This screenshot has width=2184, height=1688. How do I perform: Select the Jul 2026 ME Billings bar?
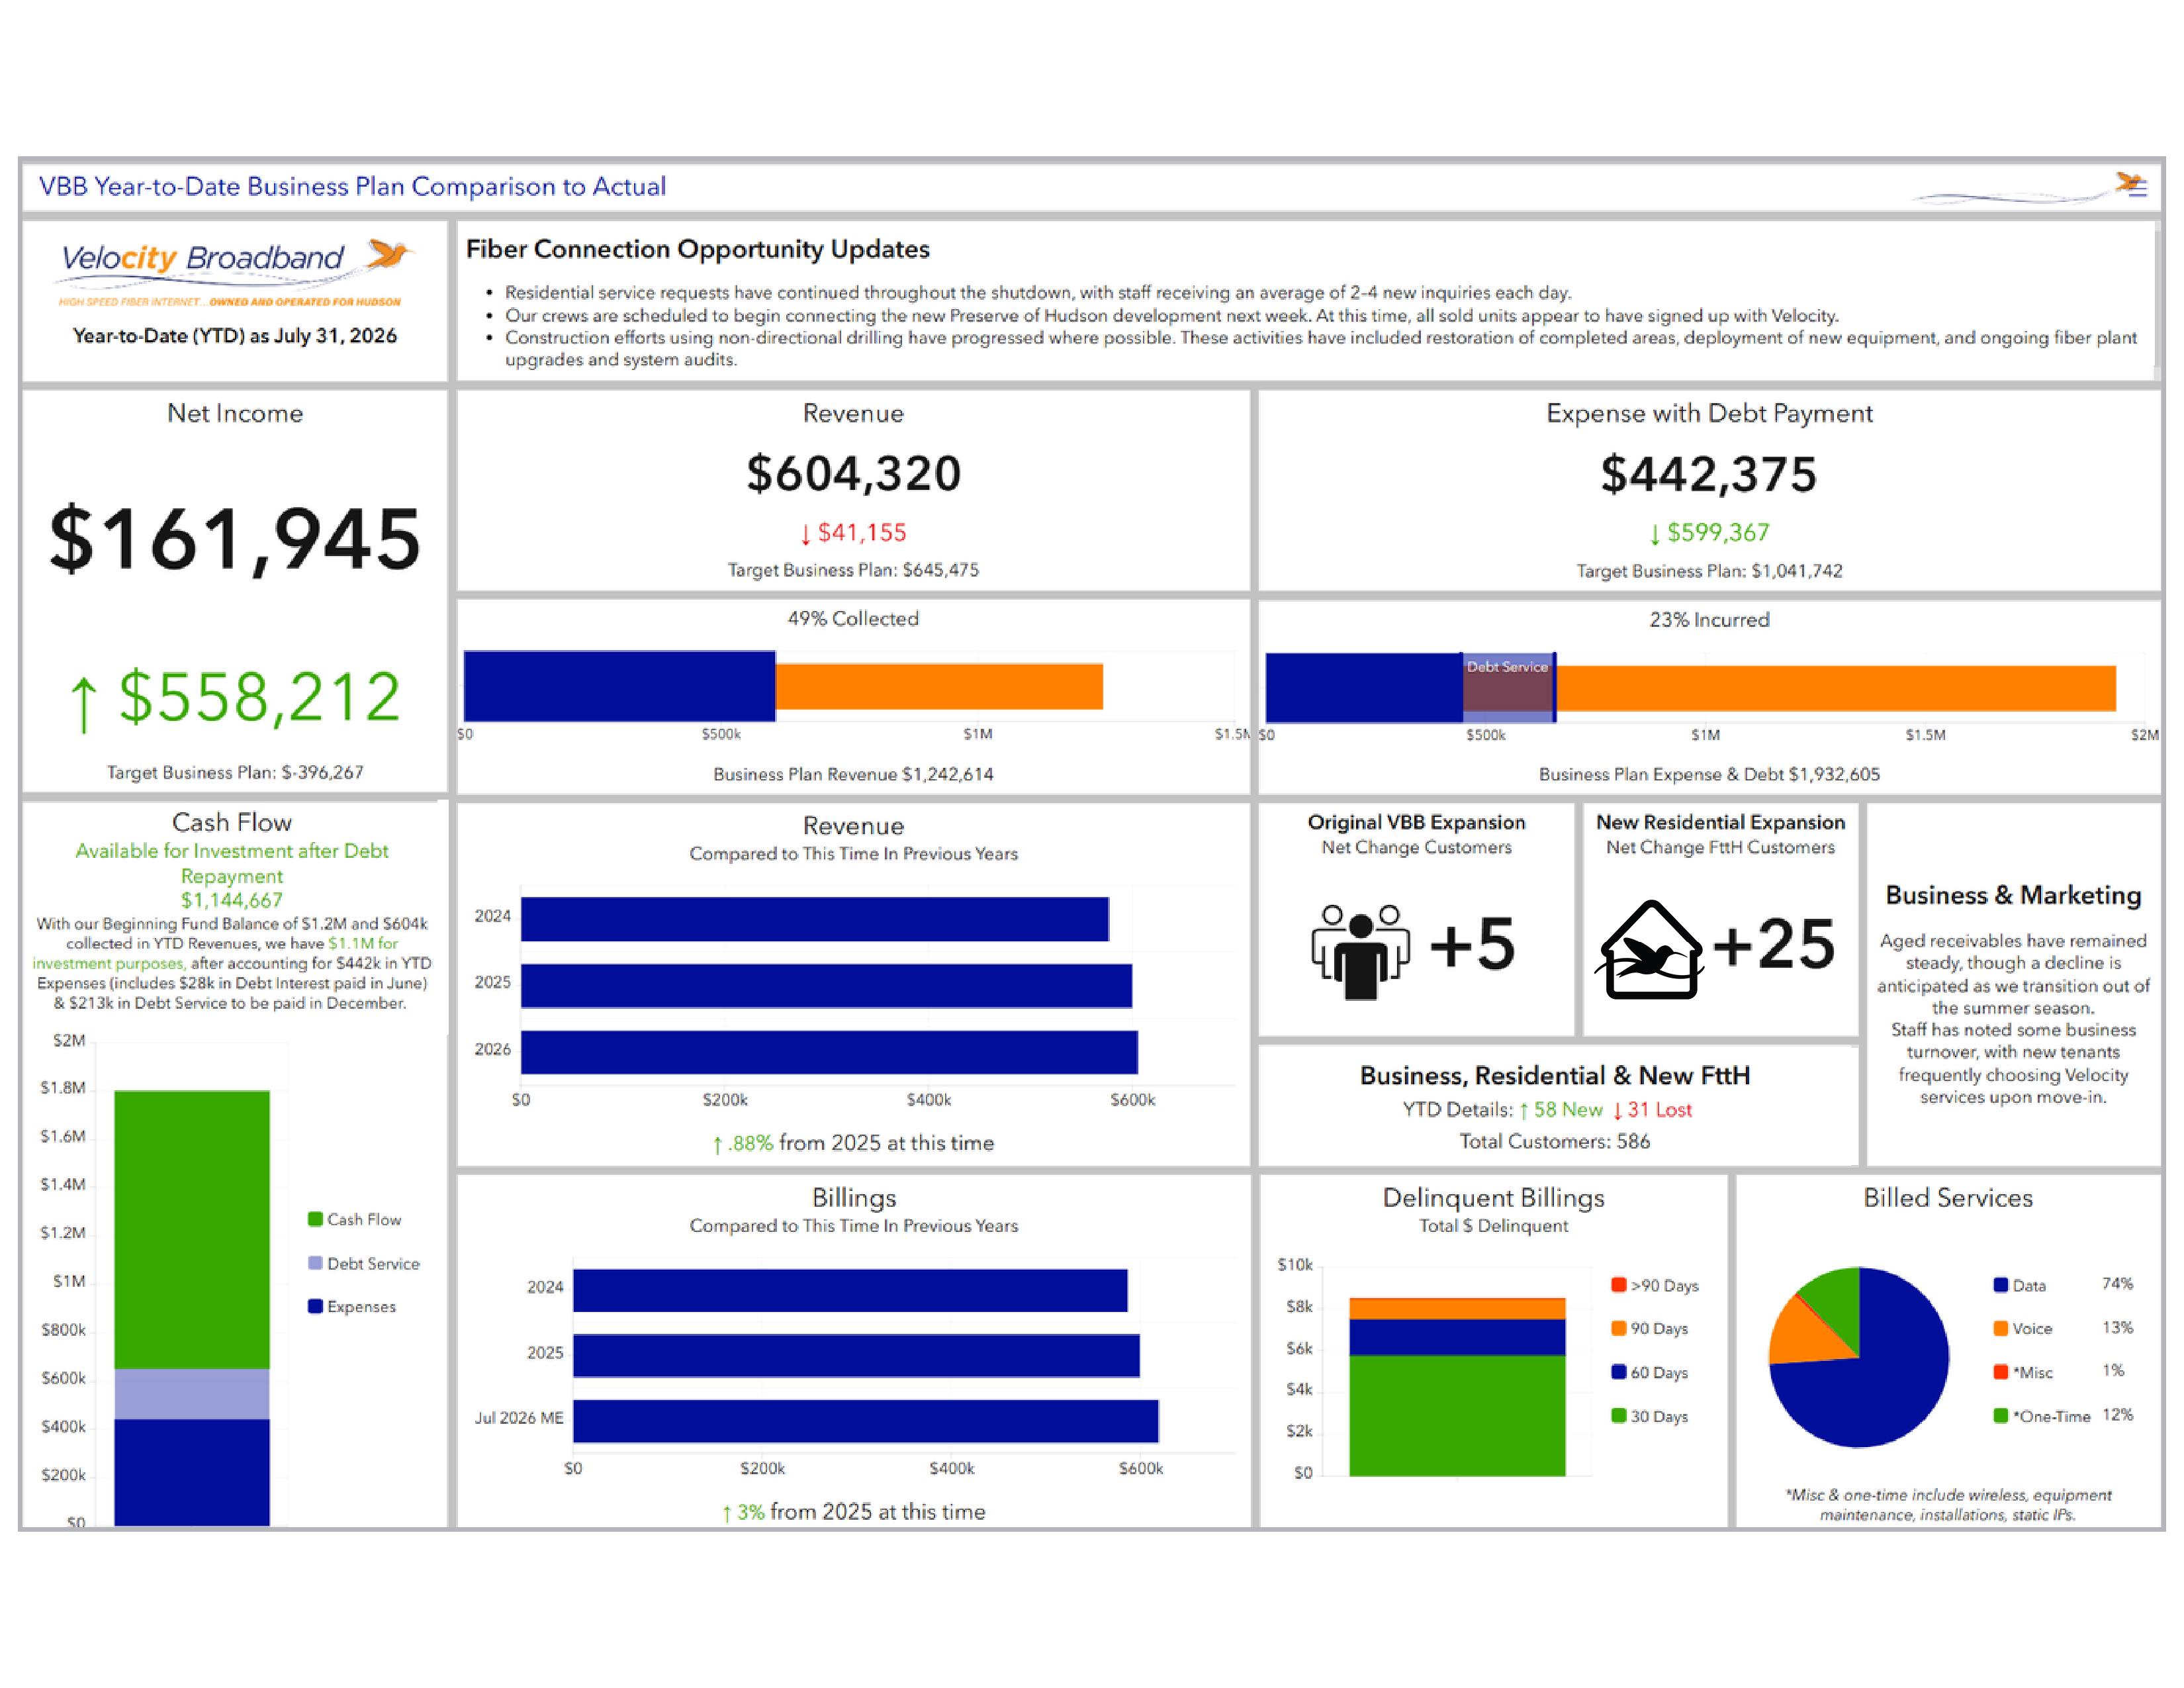point(865,1421)
